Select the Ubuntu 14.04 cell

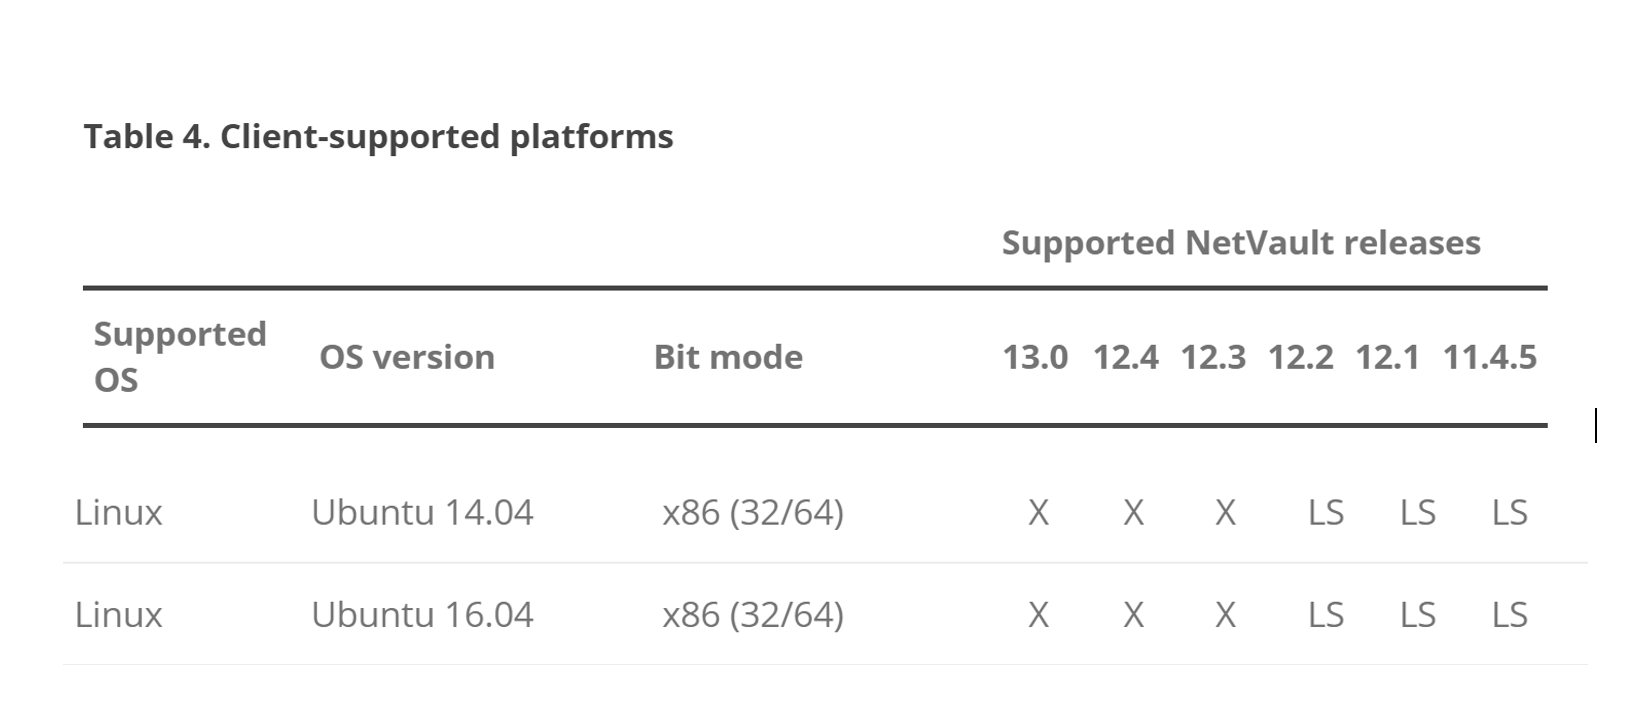pyautogui.click(x=422, y=513)
